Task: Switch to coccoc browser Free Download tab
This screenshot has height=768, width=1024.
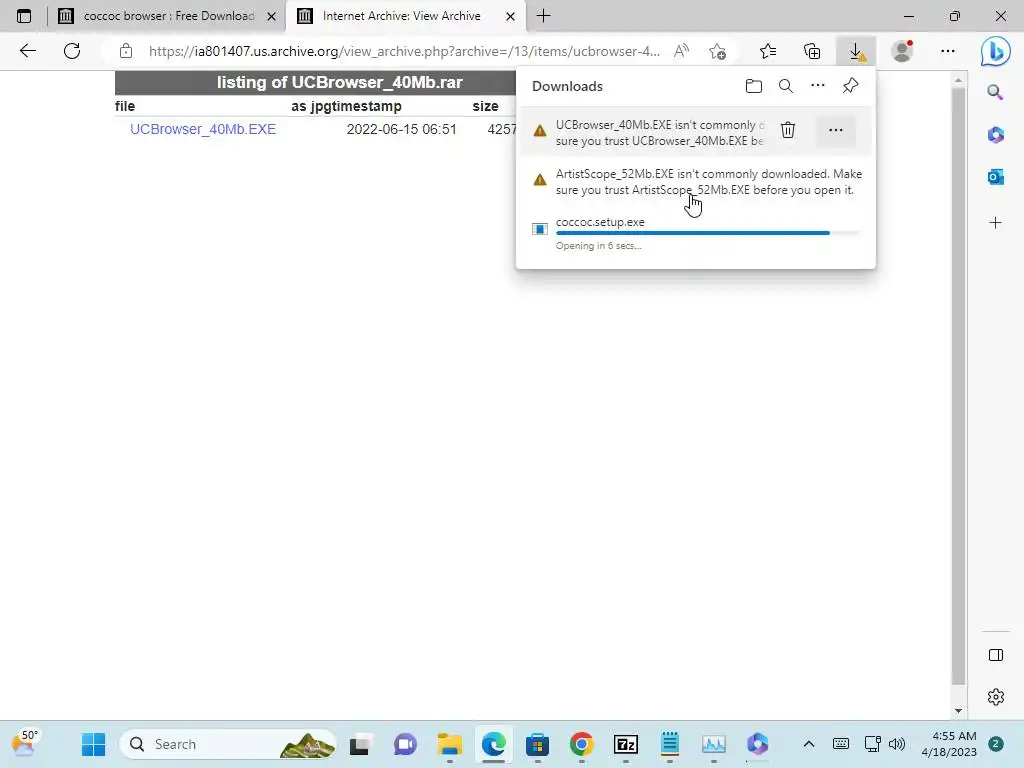Action: pyautogui.click(x=167, y=16)
